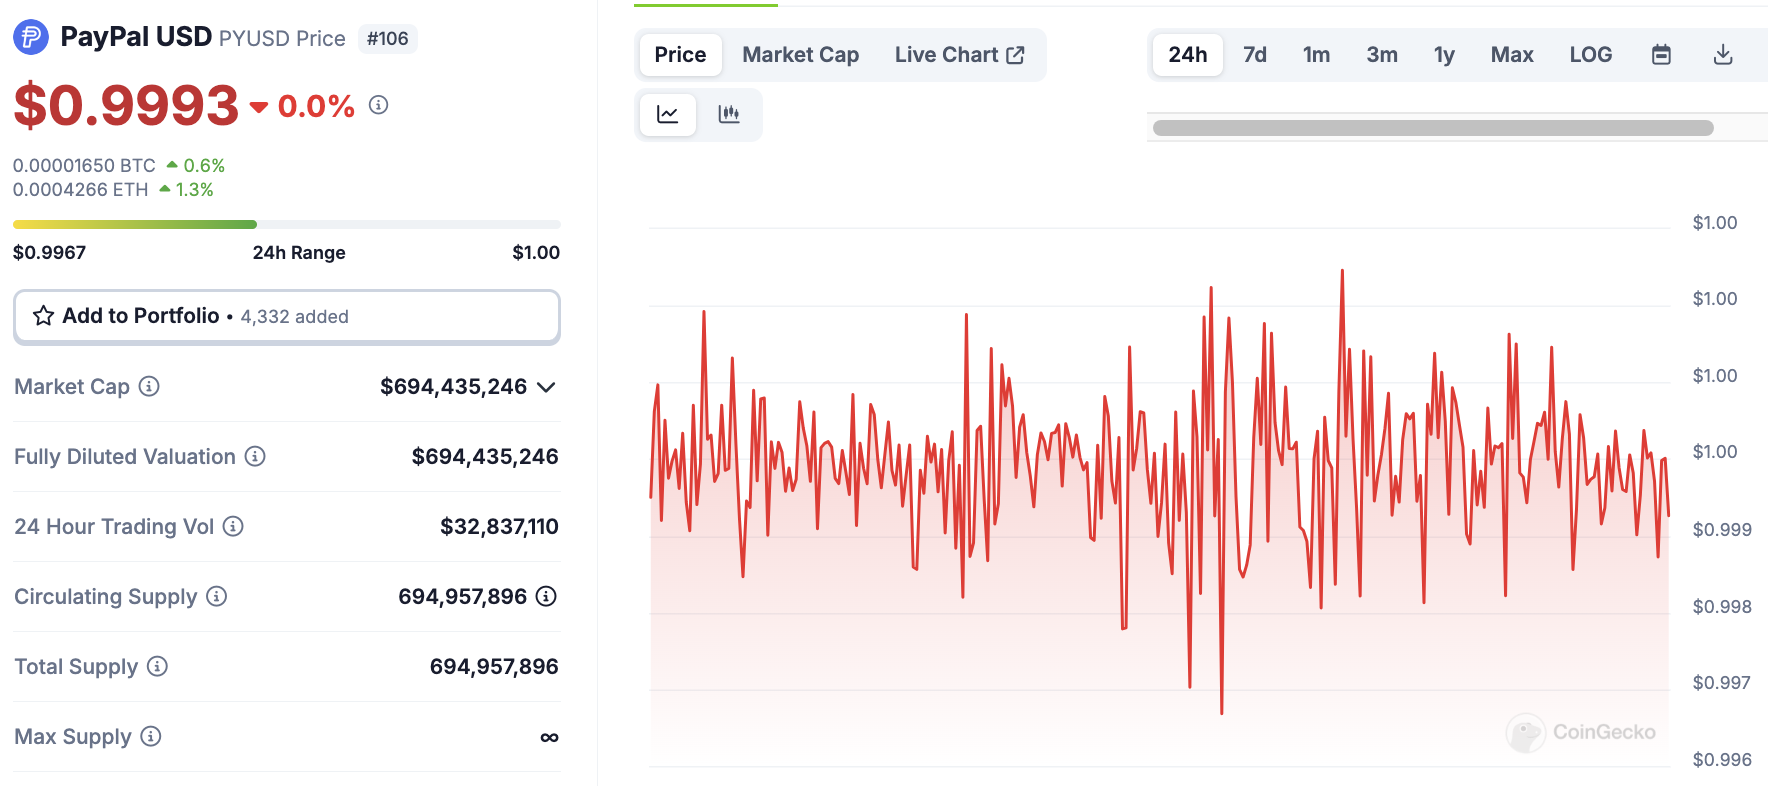Switch to candlestick chart view icon
This screenshot has width=1778, height=786.
click(729, 114)
